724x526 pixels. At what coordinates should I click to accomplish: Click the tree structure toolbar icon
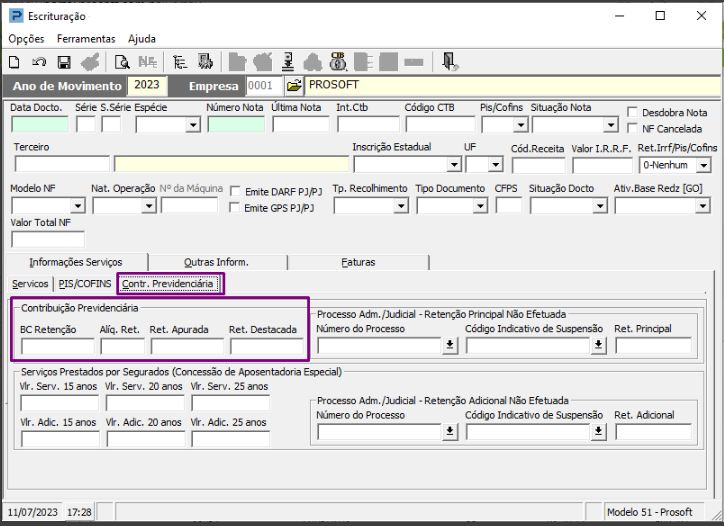coord(180,62)
